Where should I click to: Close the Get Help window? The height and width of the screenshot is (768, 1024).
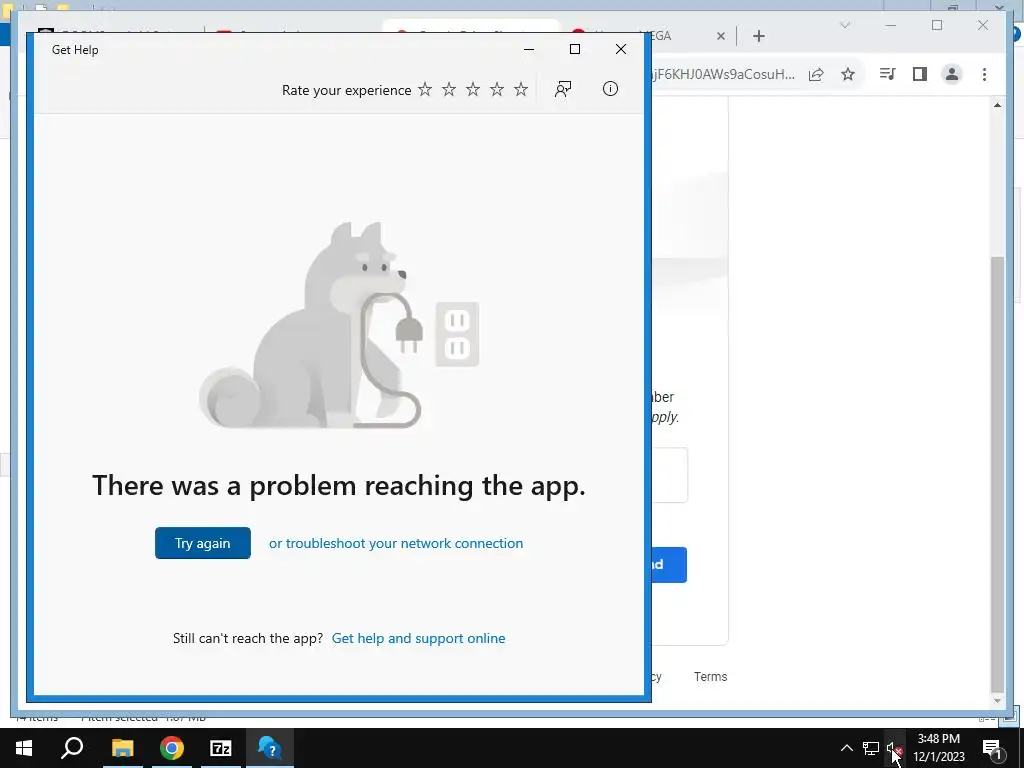tap(621, 50)
